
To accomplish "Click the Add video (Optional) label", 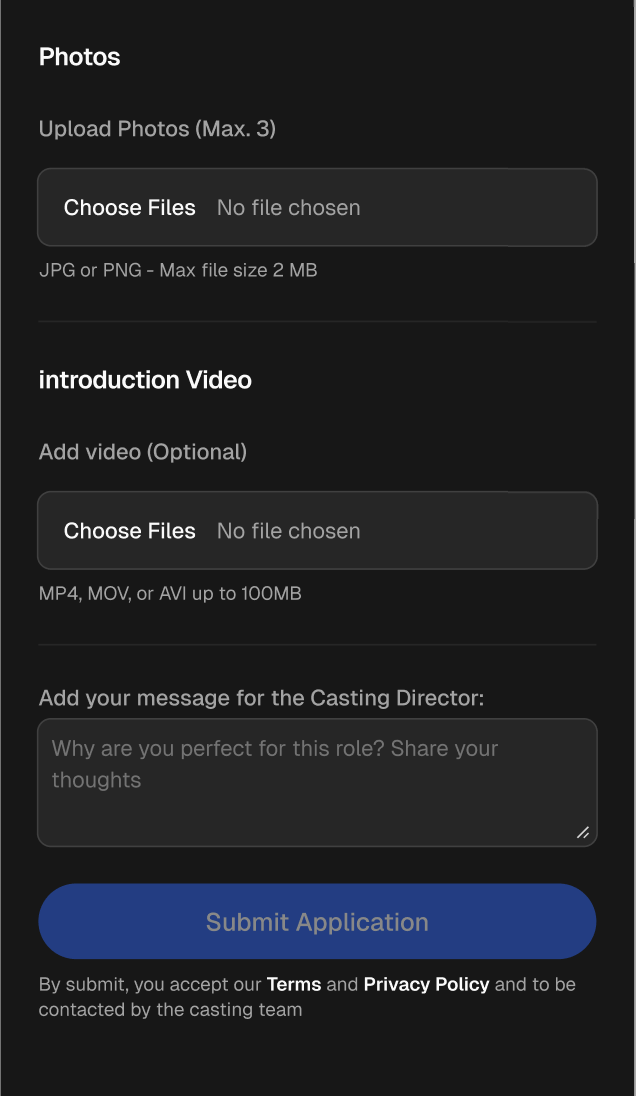I will [x=143, y=452].
